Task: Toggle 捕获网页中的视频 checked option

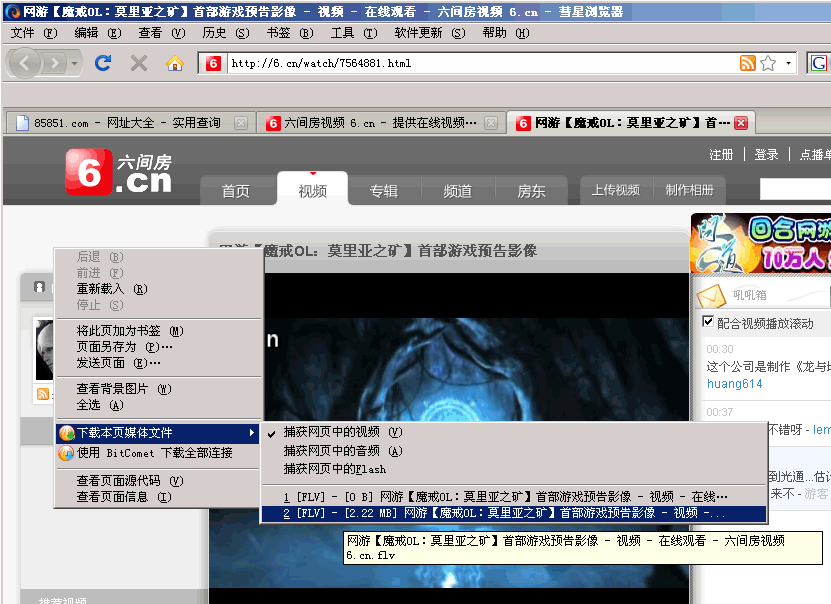Action: tap(514, 432)
